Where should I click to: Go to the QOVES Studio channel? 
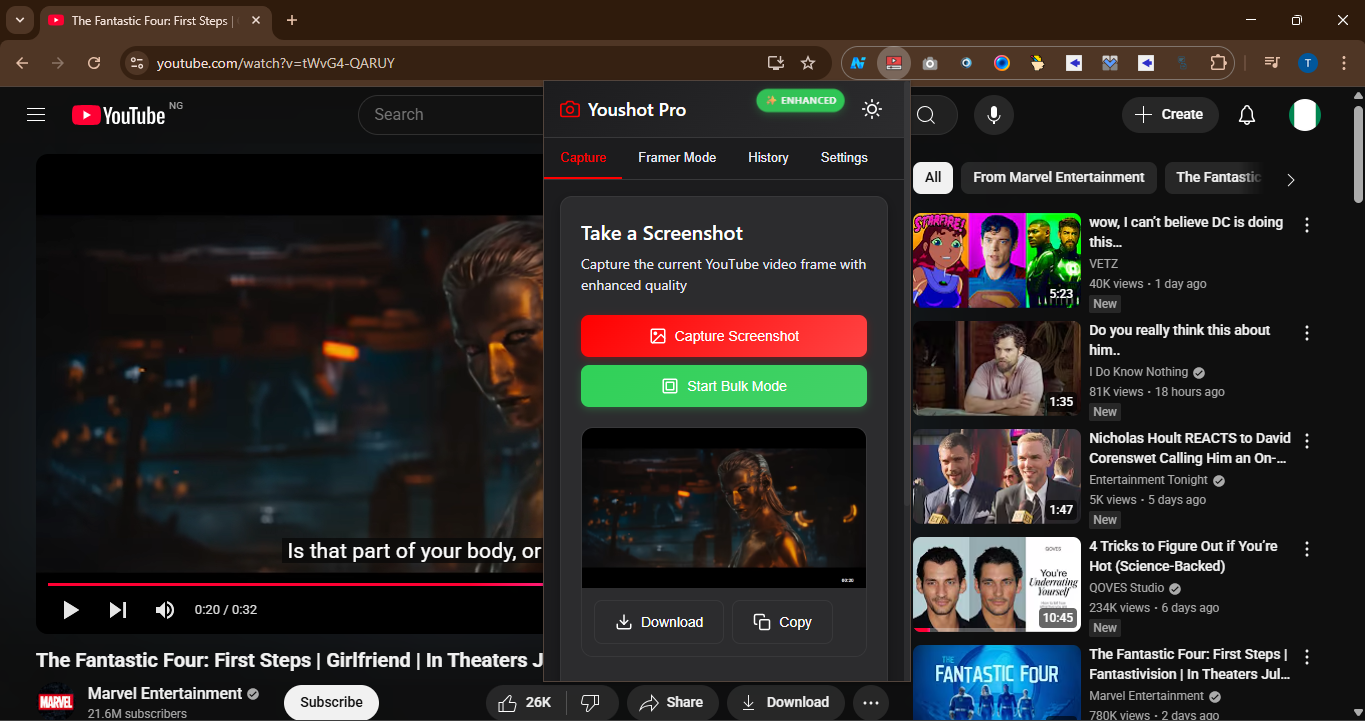(x=1127, y=588)
